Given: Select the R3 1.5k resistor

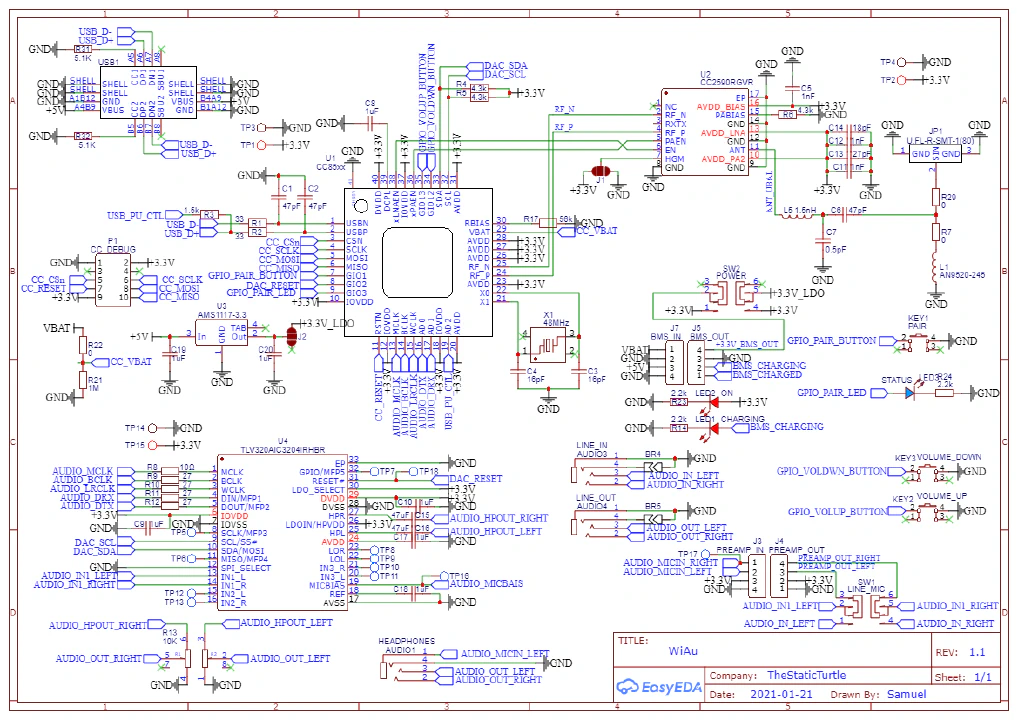Looking at the screenshot, I should pos(209,214).
